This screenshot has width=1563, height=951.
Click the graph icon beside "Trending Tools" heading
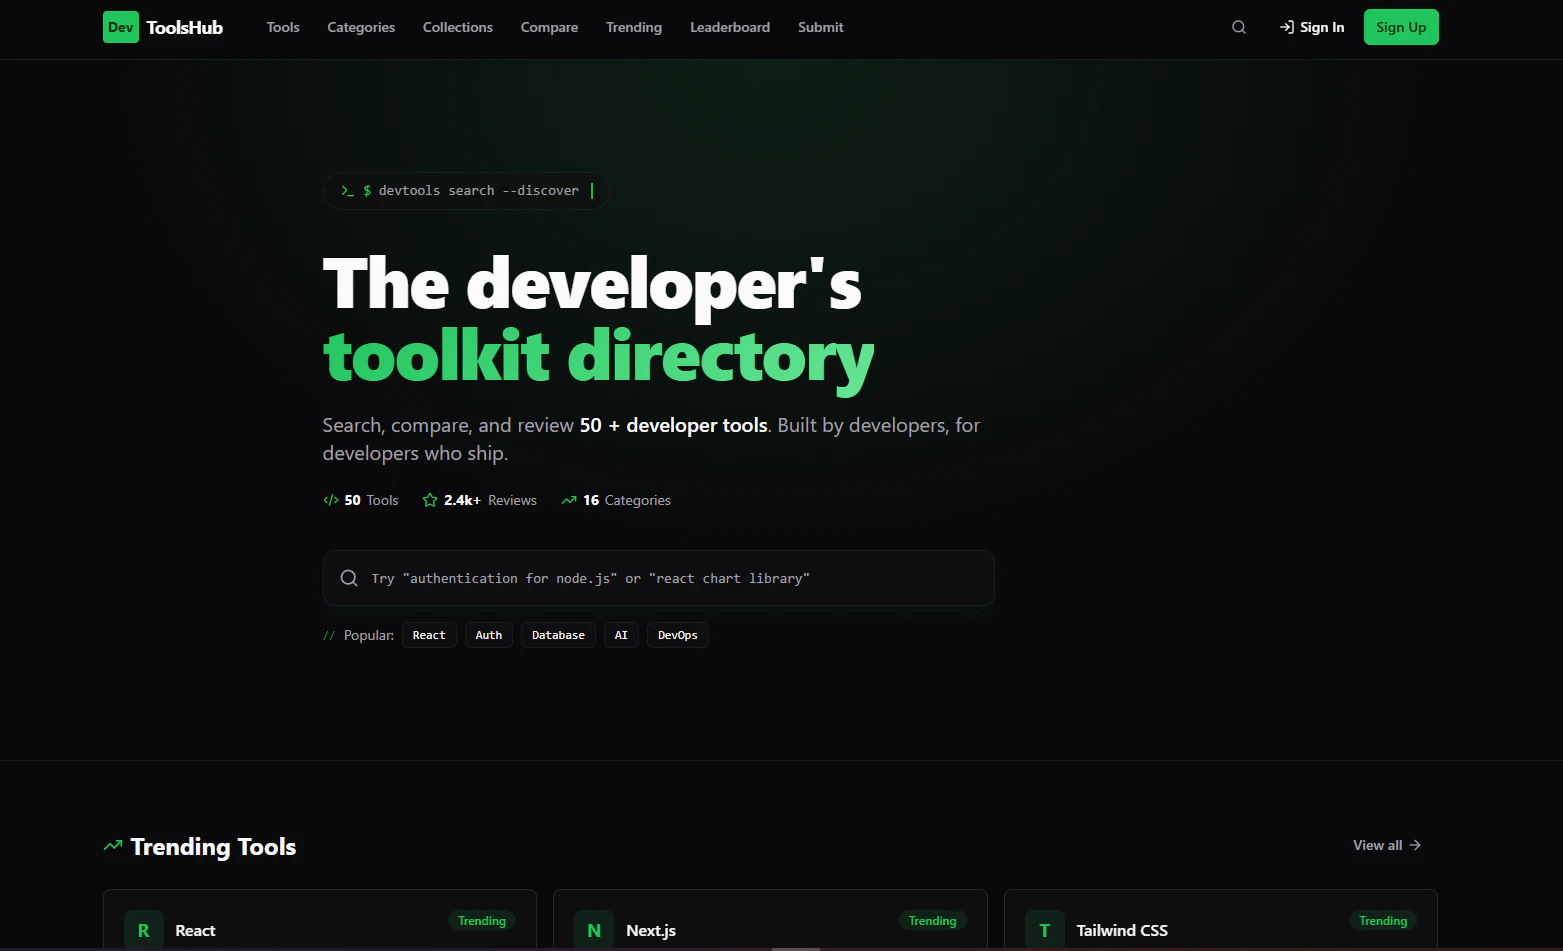pyautogui.click(x=112, y=845)
